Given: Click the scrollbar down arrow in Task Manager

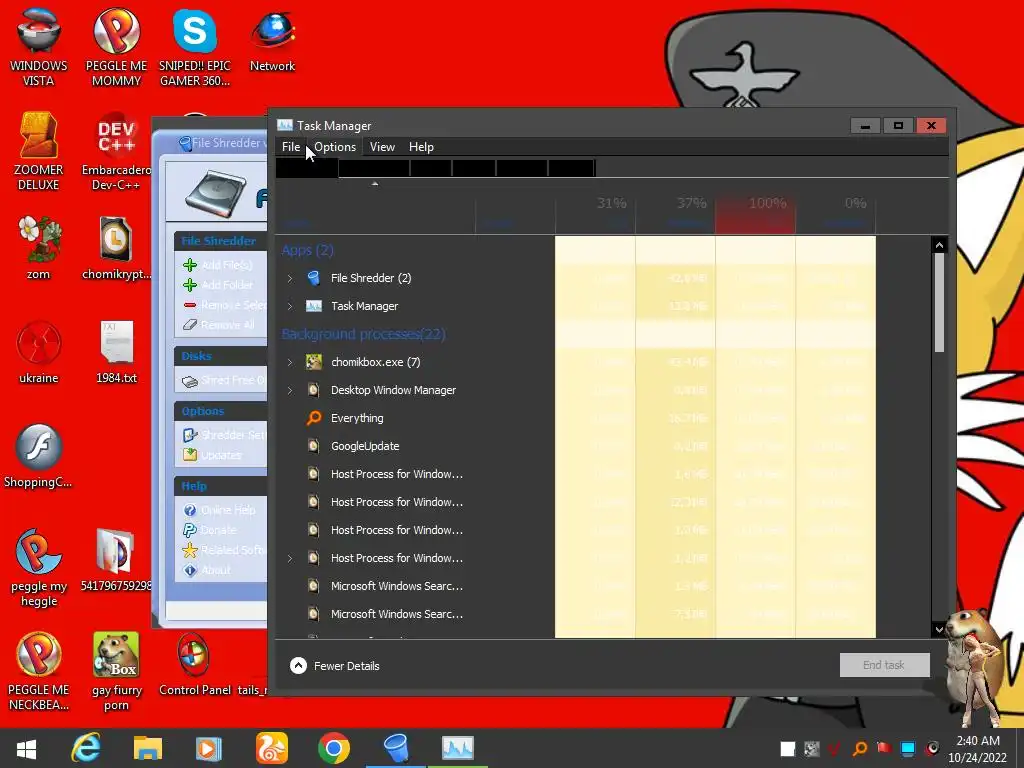Looking at the screenshot, I should click(939, 630).
